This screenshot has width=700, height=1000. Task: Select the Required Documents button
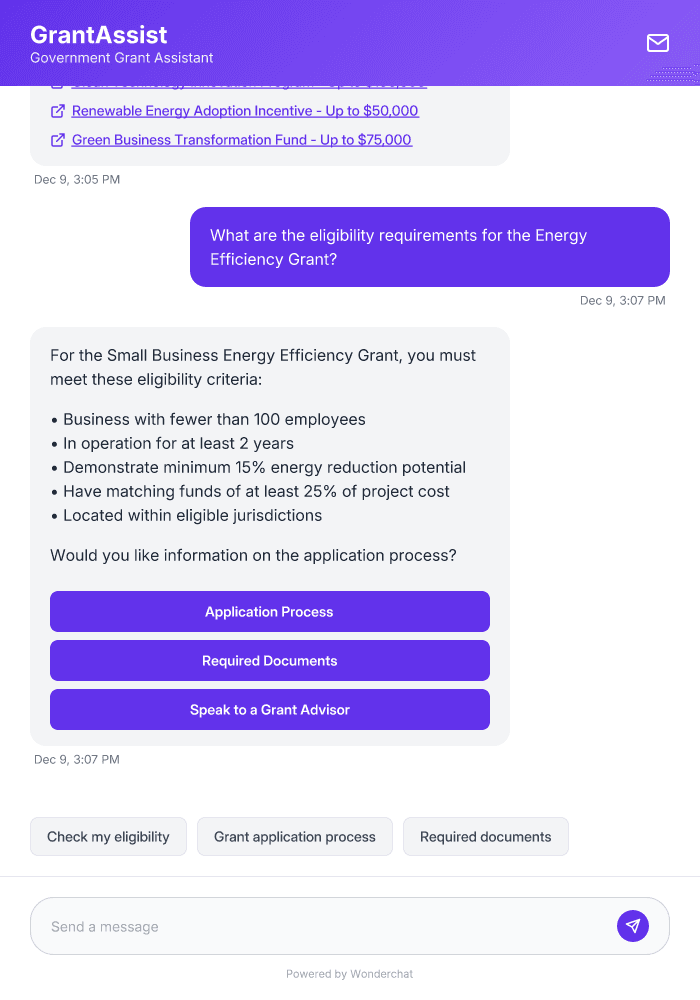(269, 660)
